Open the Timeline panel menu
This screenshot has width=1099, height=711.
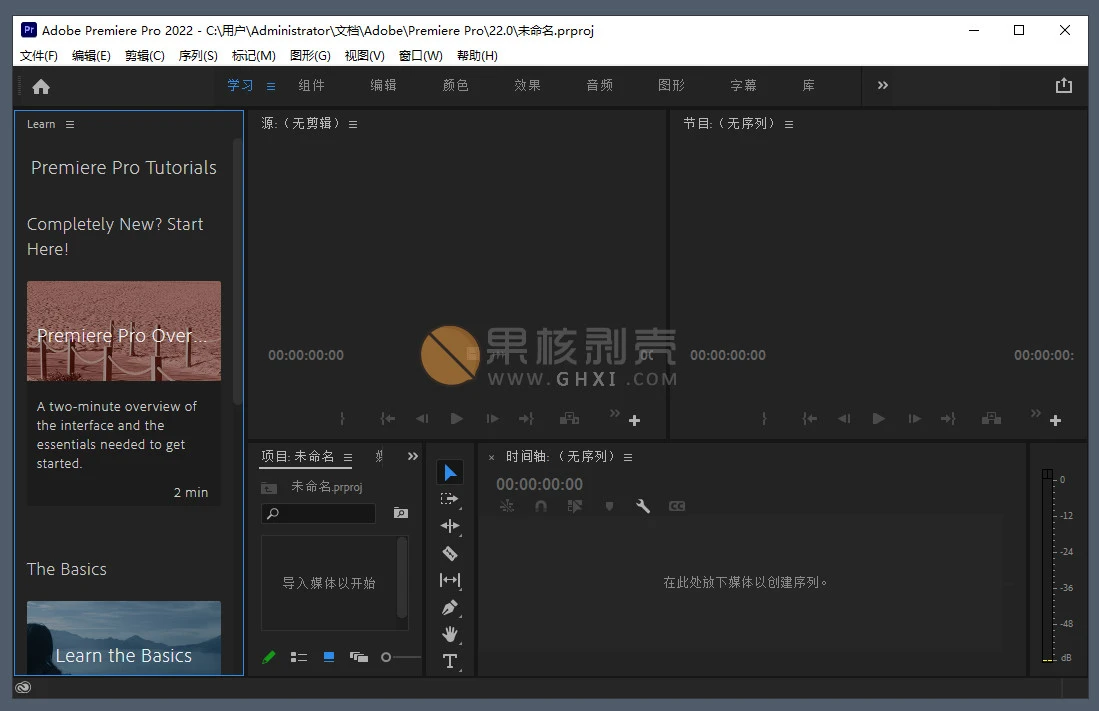[x=628, y=457]
